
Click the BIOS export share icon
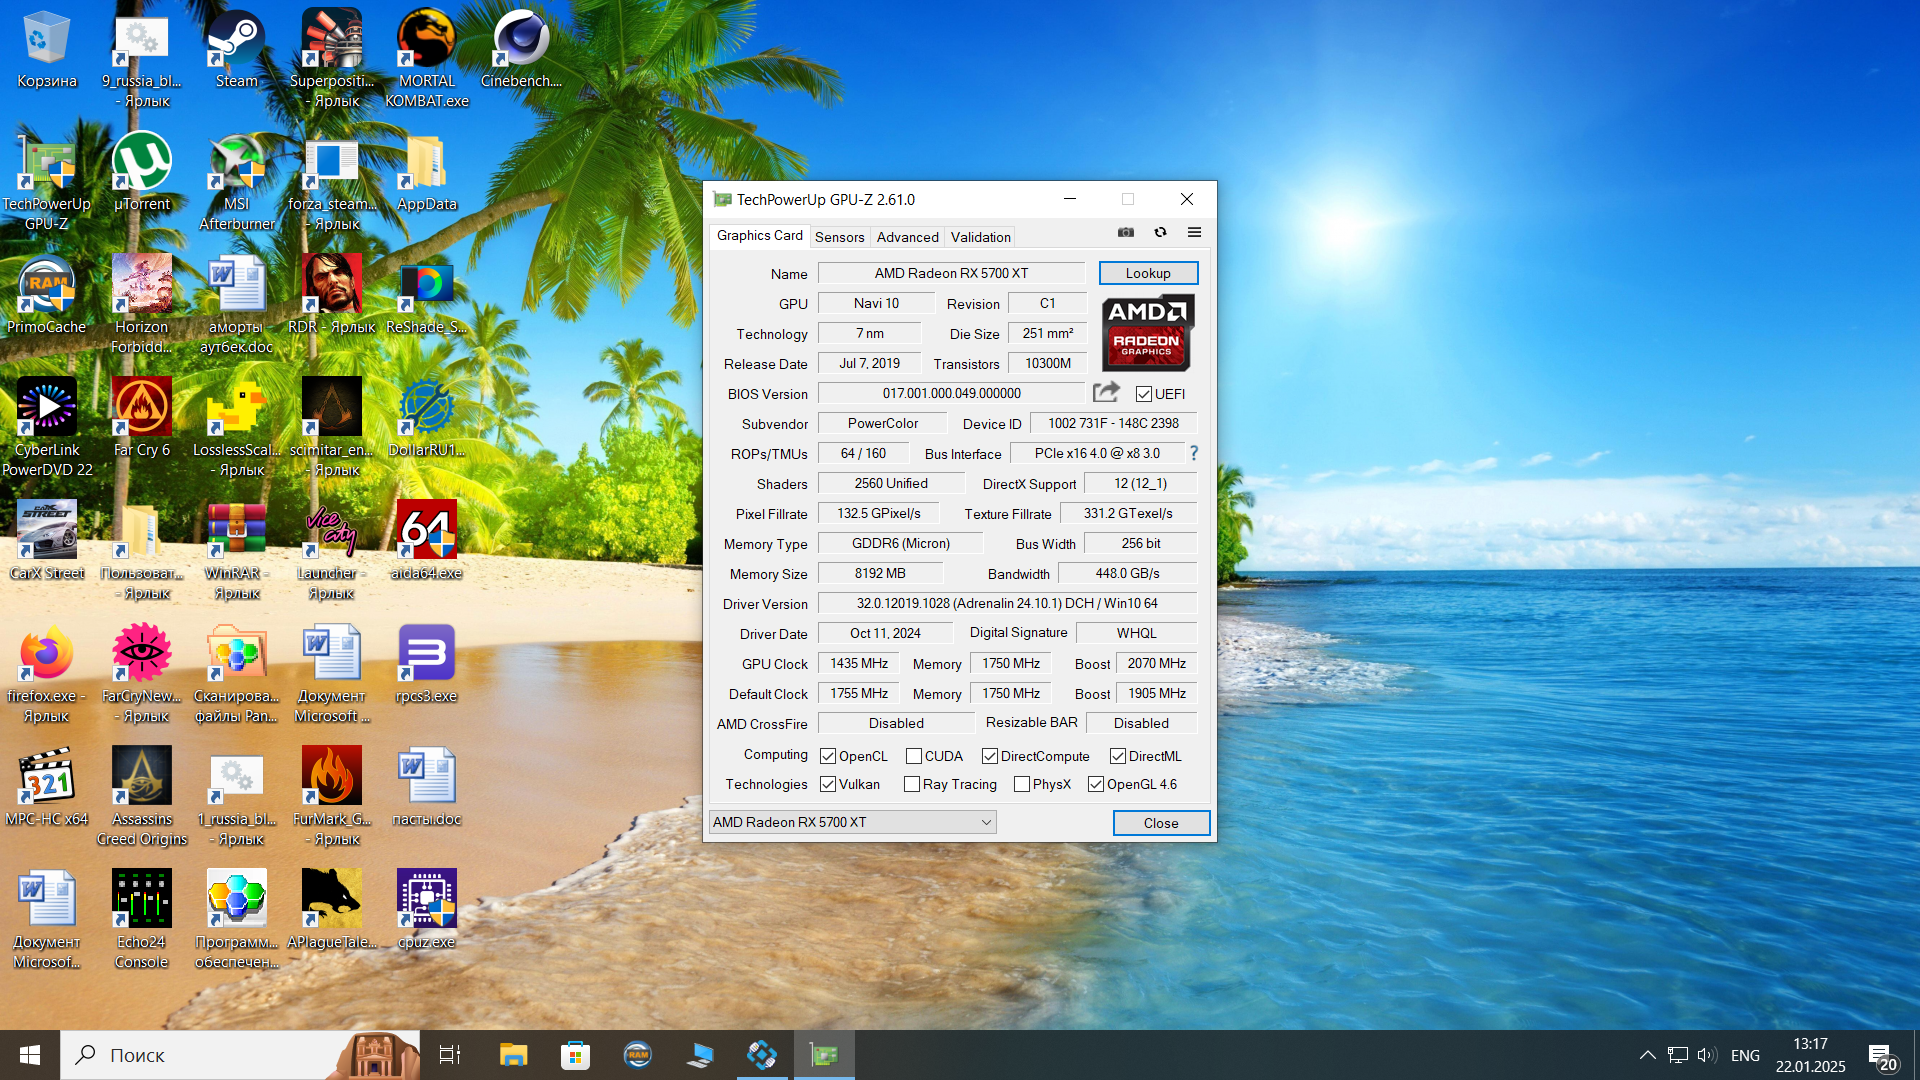tap(1106, 392)
